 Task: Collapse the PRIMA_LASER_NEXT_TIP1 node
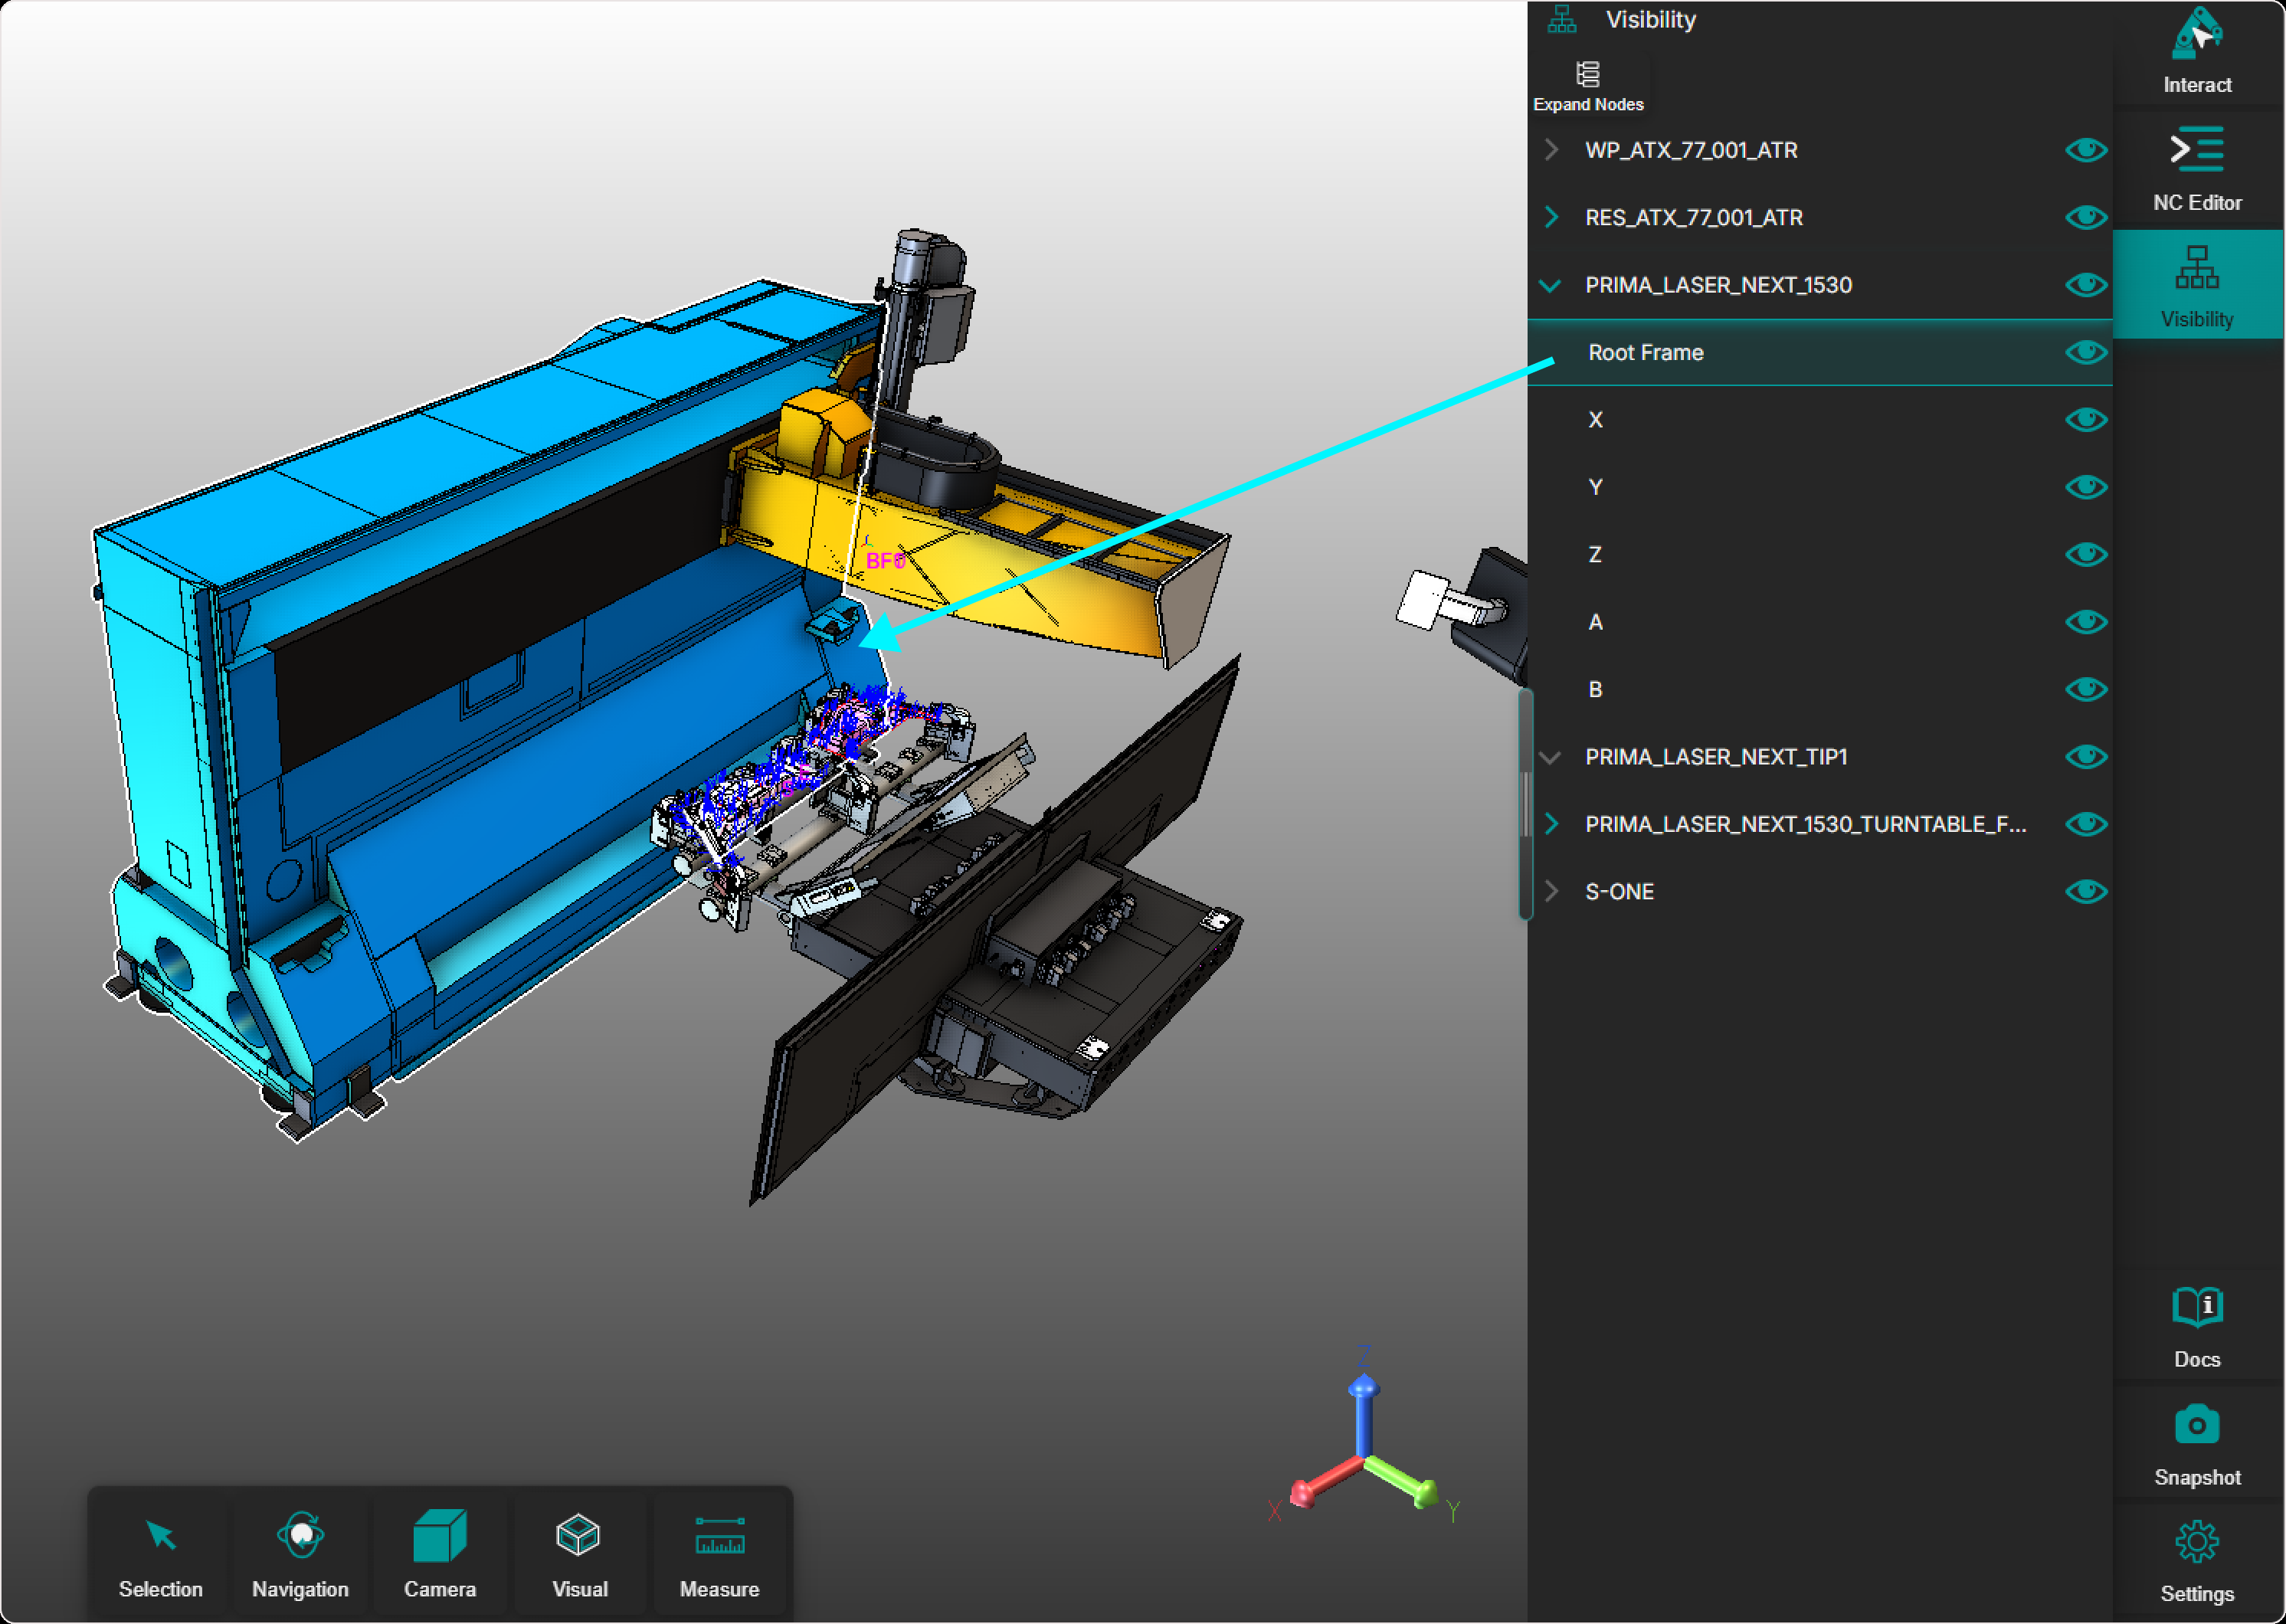tap(1551, 757)
